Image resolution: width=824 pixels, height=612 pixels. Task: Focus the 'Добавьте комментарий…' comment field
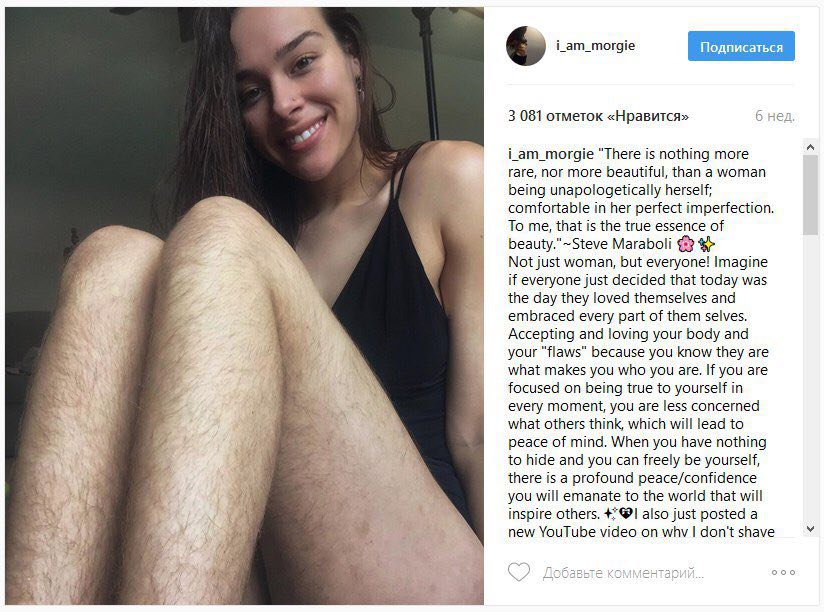(x=623, y=573)
